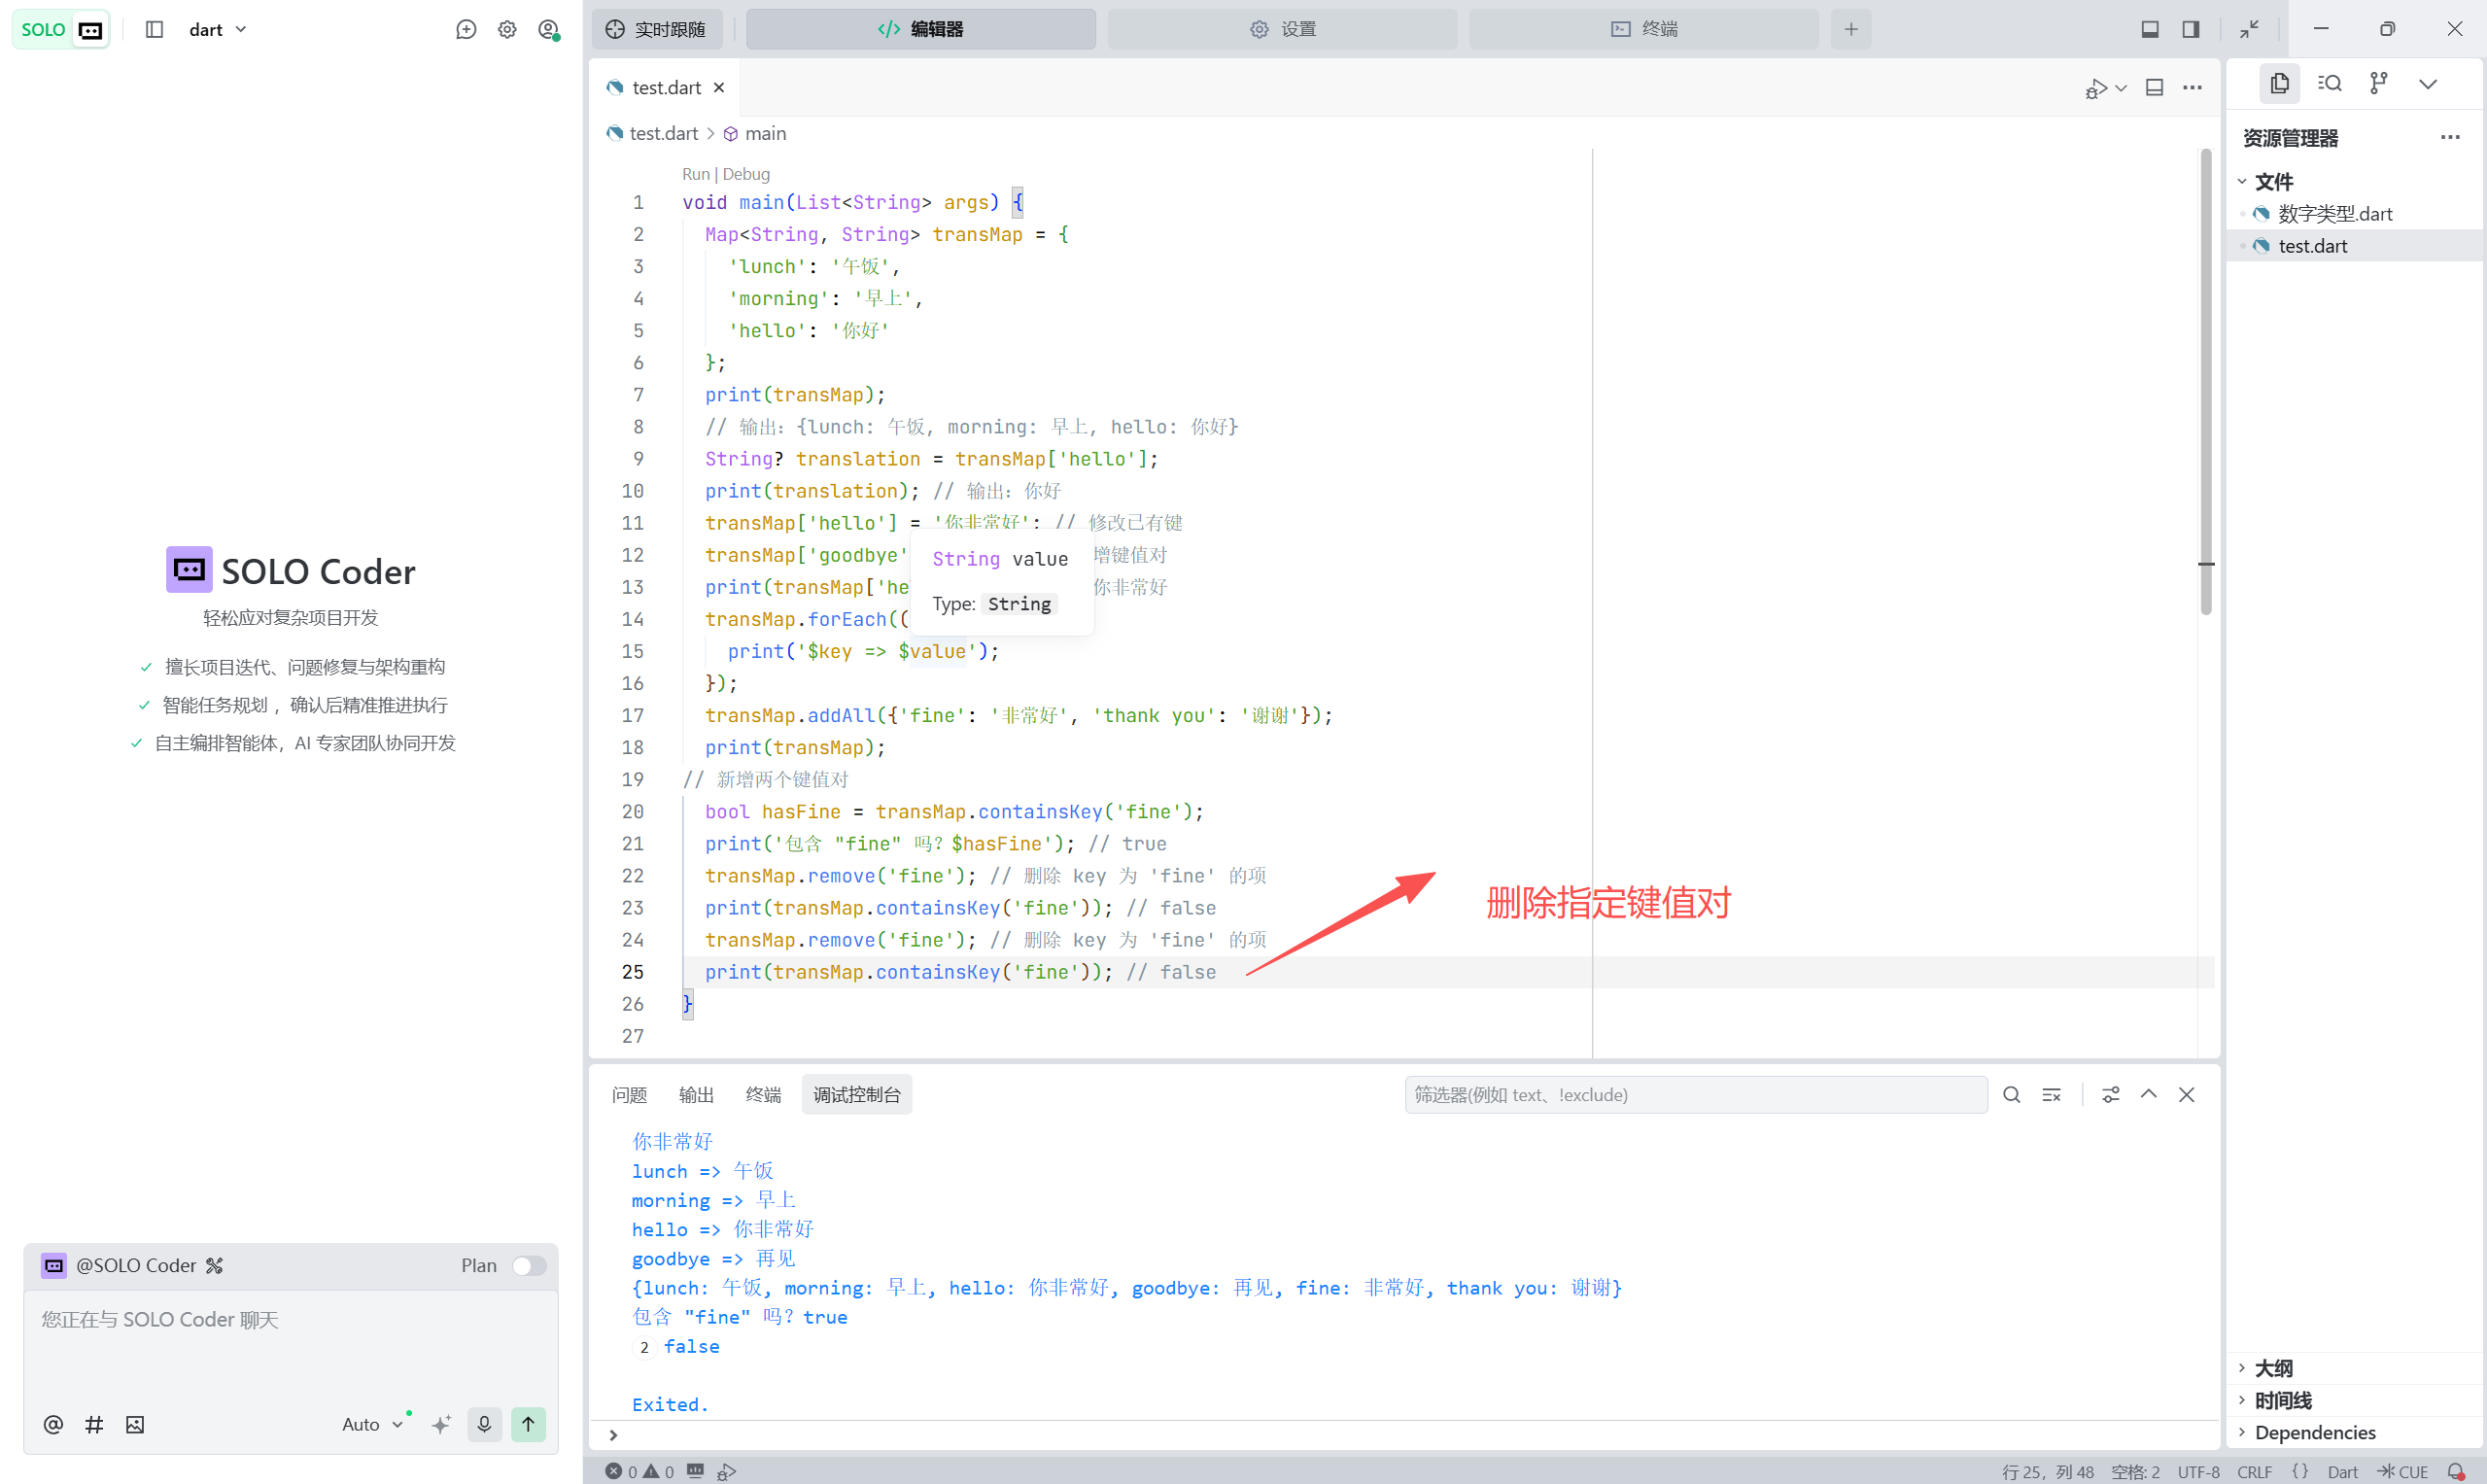Toggle the bottom panel layout icon

(x=2150, y=29)
